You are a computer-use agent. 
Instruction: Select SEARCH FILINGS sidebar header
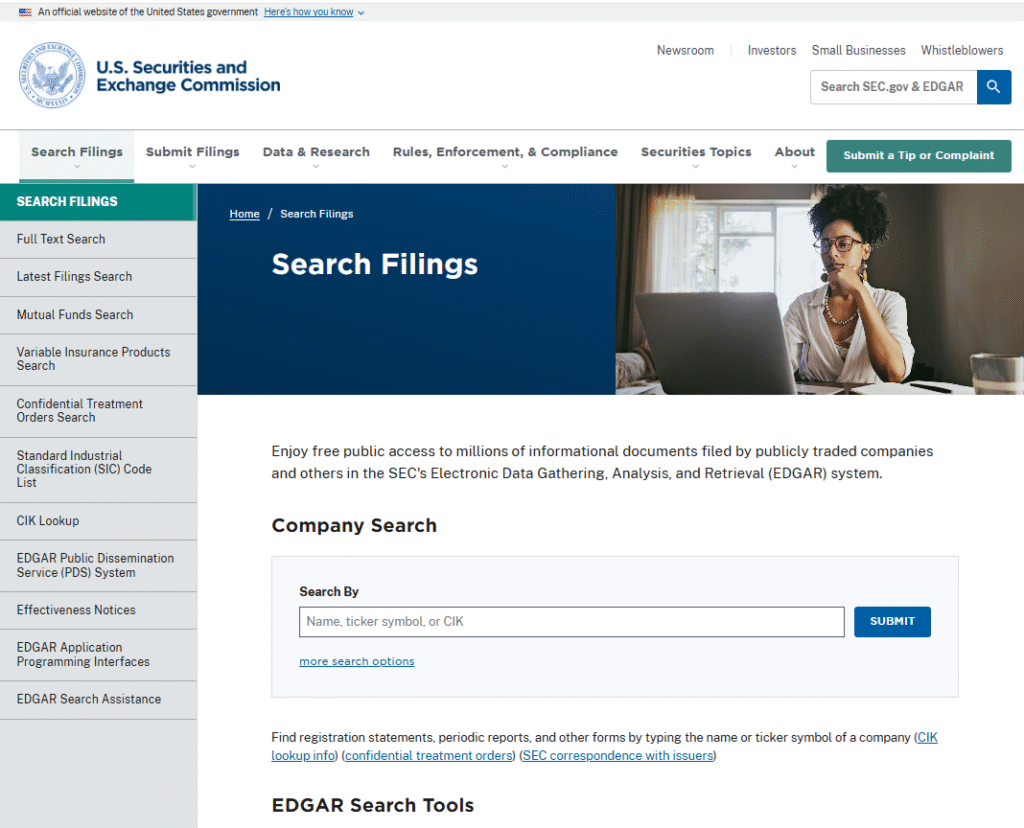point(98,202)
